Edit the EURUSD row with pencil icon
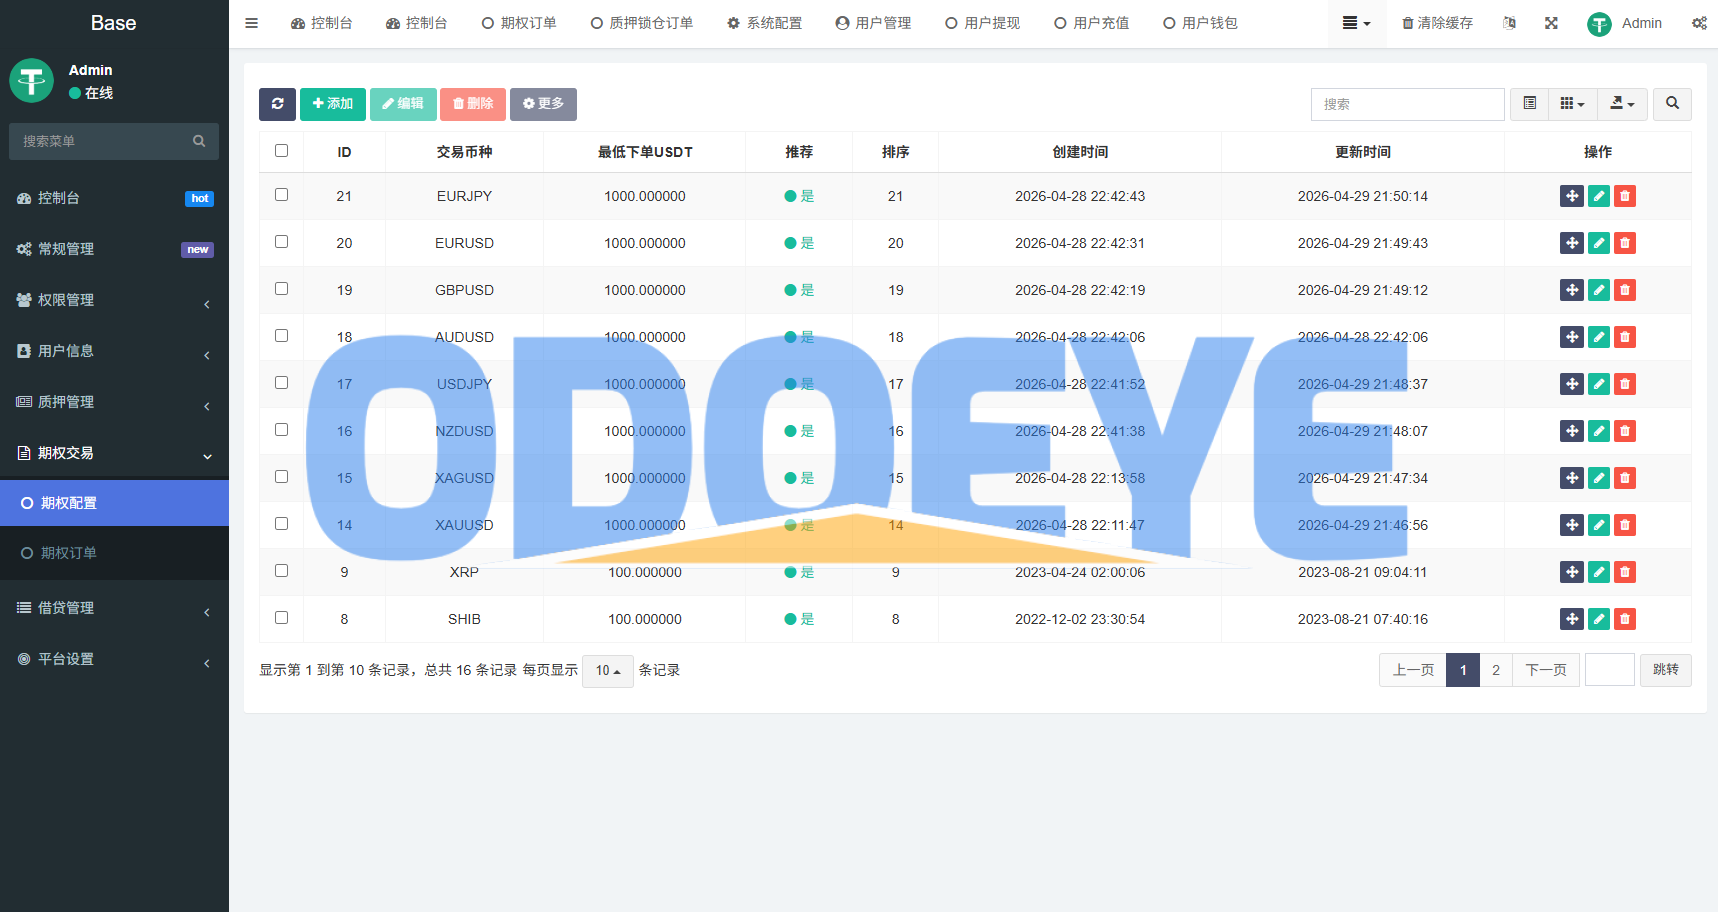Viewport: 1718px width, 912px height. 1599,243
